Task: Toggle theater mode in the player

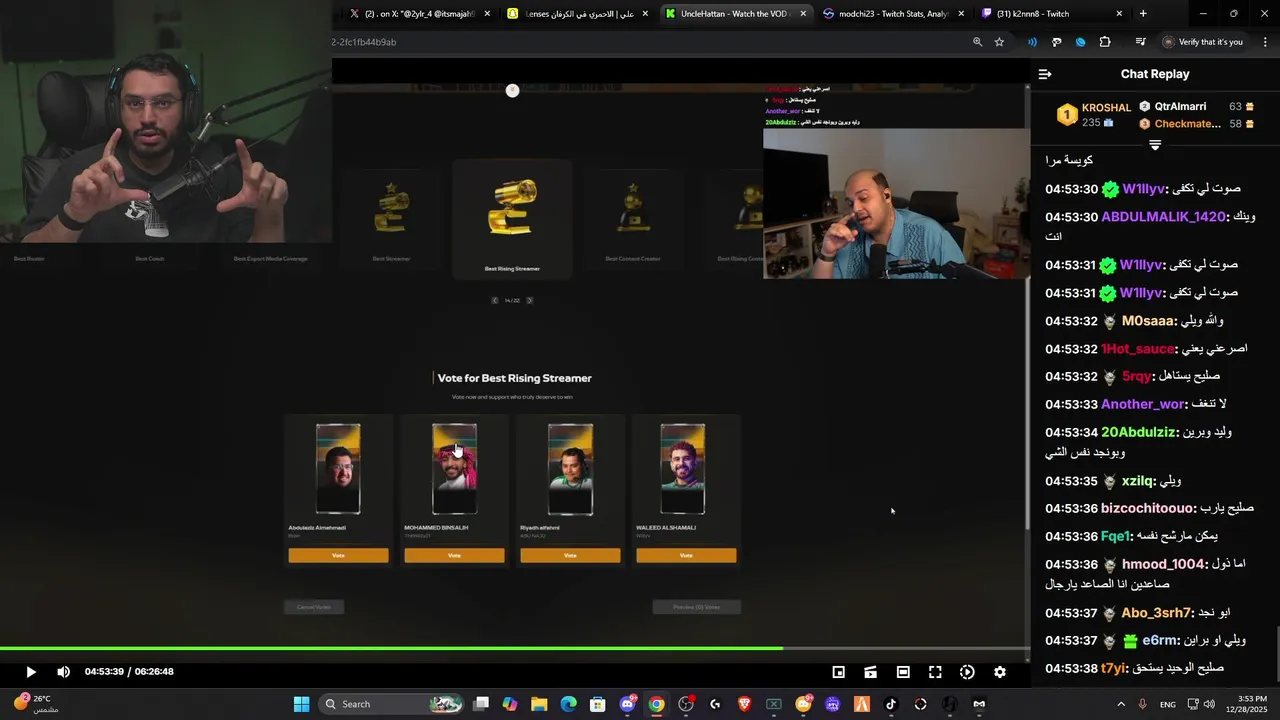Action: 903,672
